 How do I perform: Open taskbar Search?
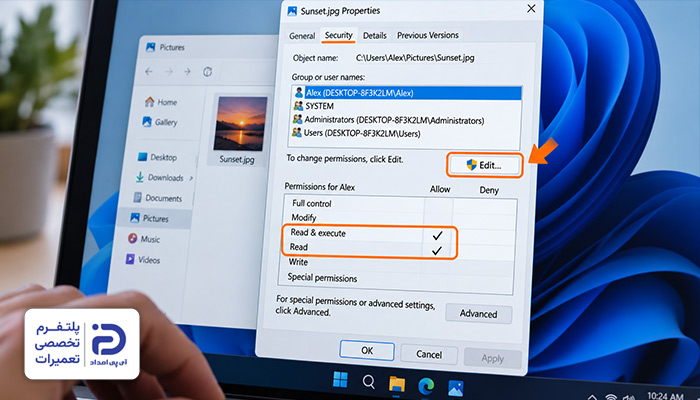click(368, 382)
